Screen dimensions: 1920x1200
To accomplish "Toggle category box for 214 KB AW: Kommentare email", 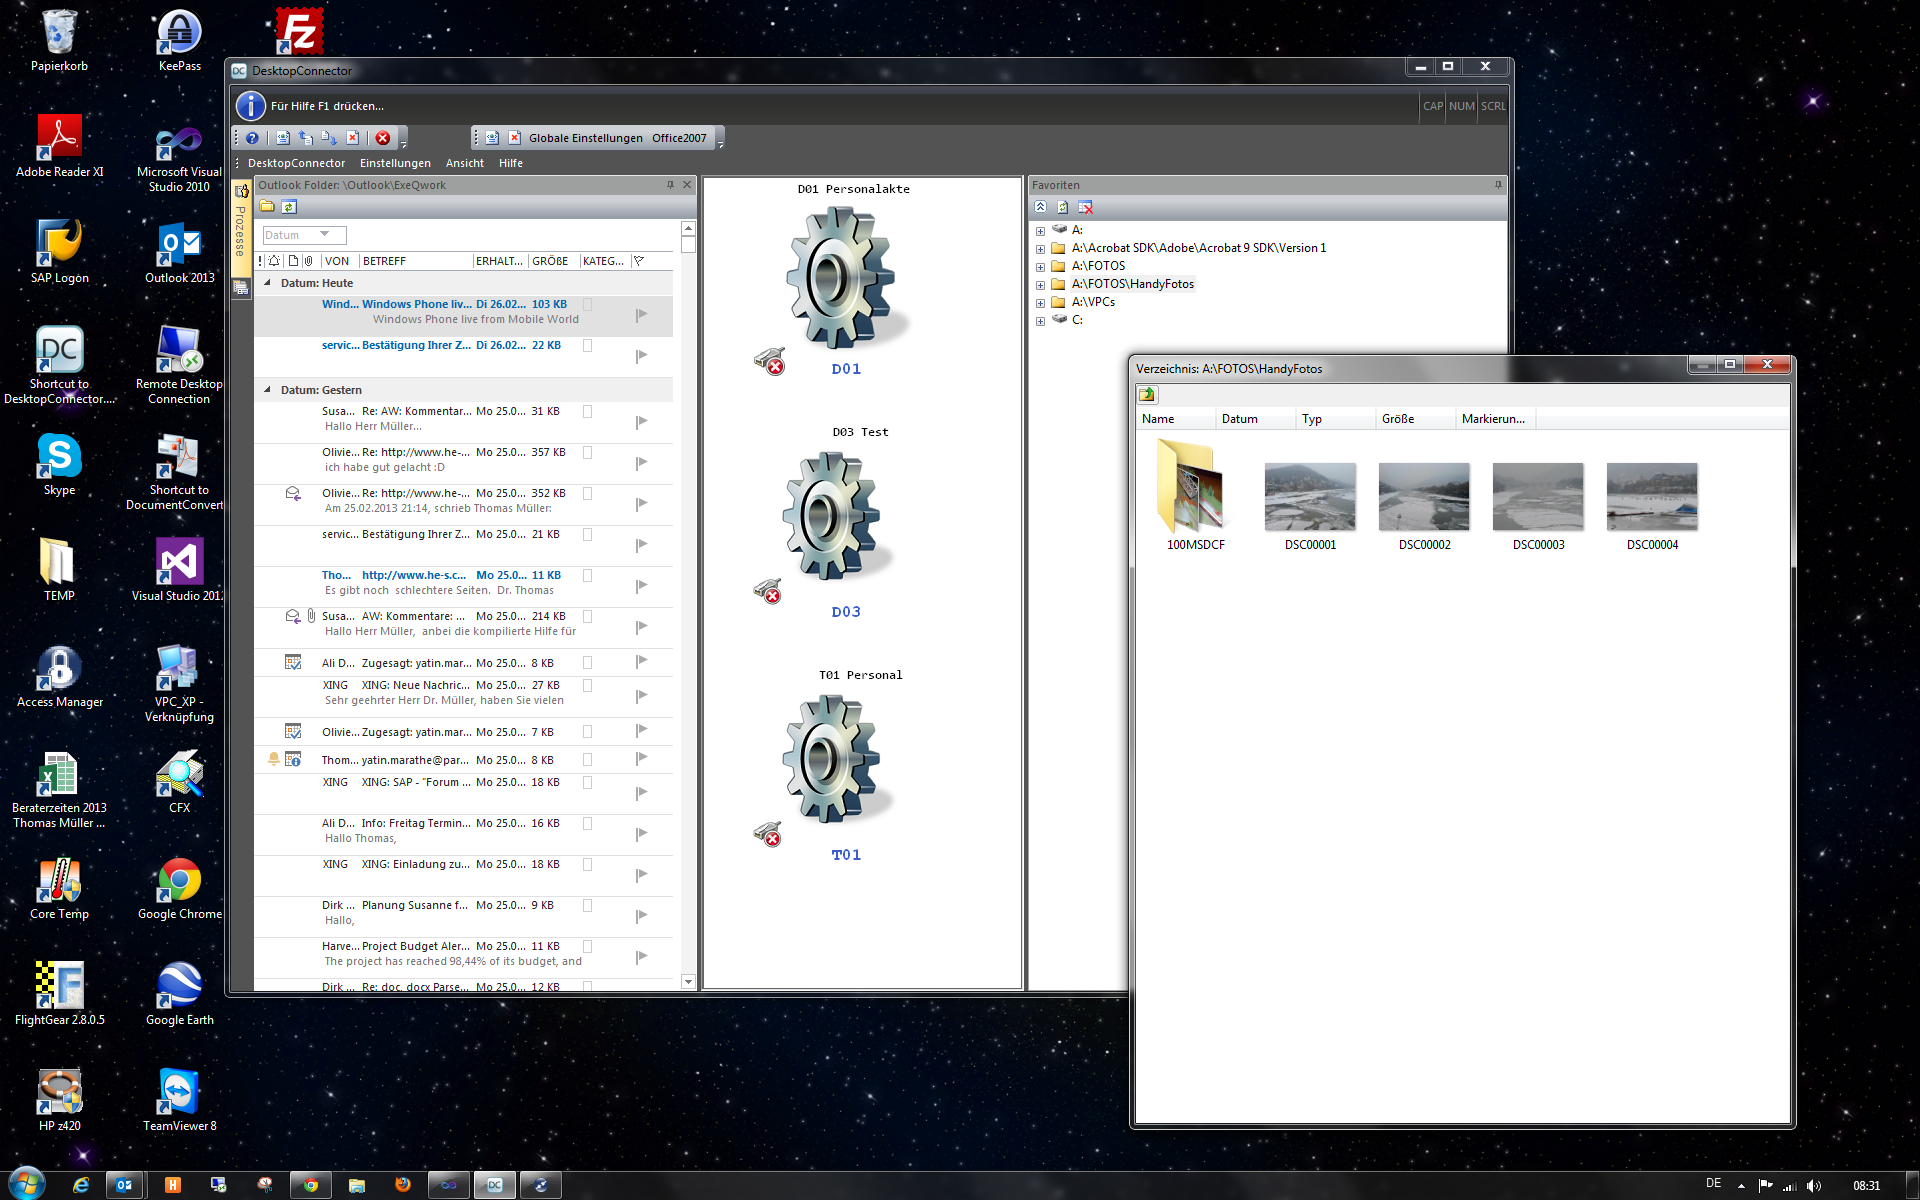I will [x=588, y=616].
